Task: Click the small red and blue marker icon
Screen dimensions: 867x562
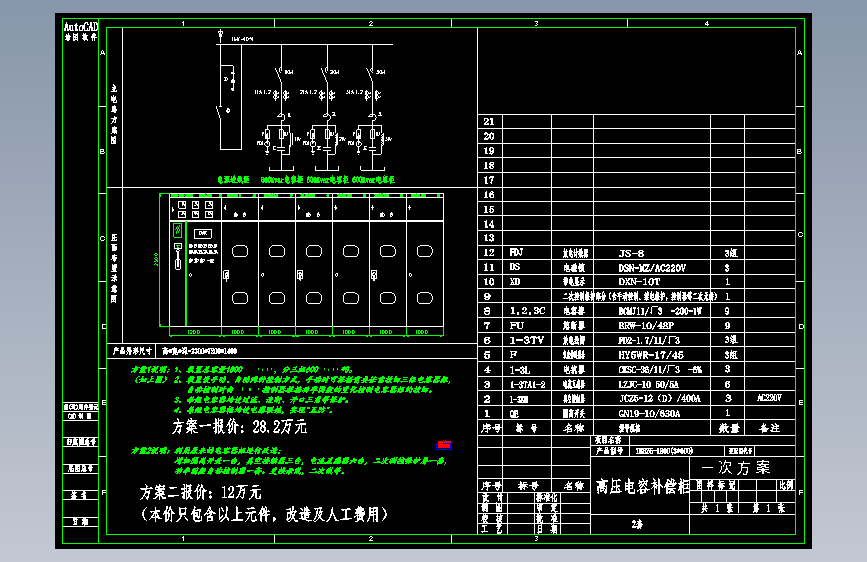Action: click(444, 445)
